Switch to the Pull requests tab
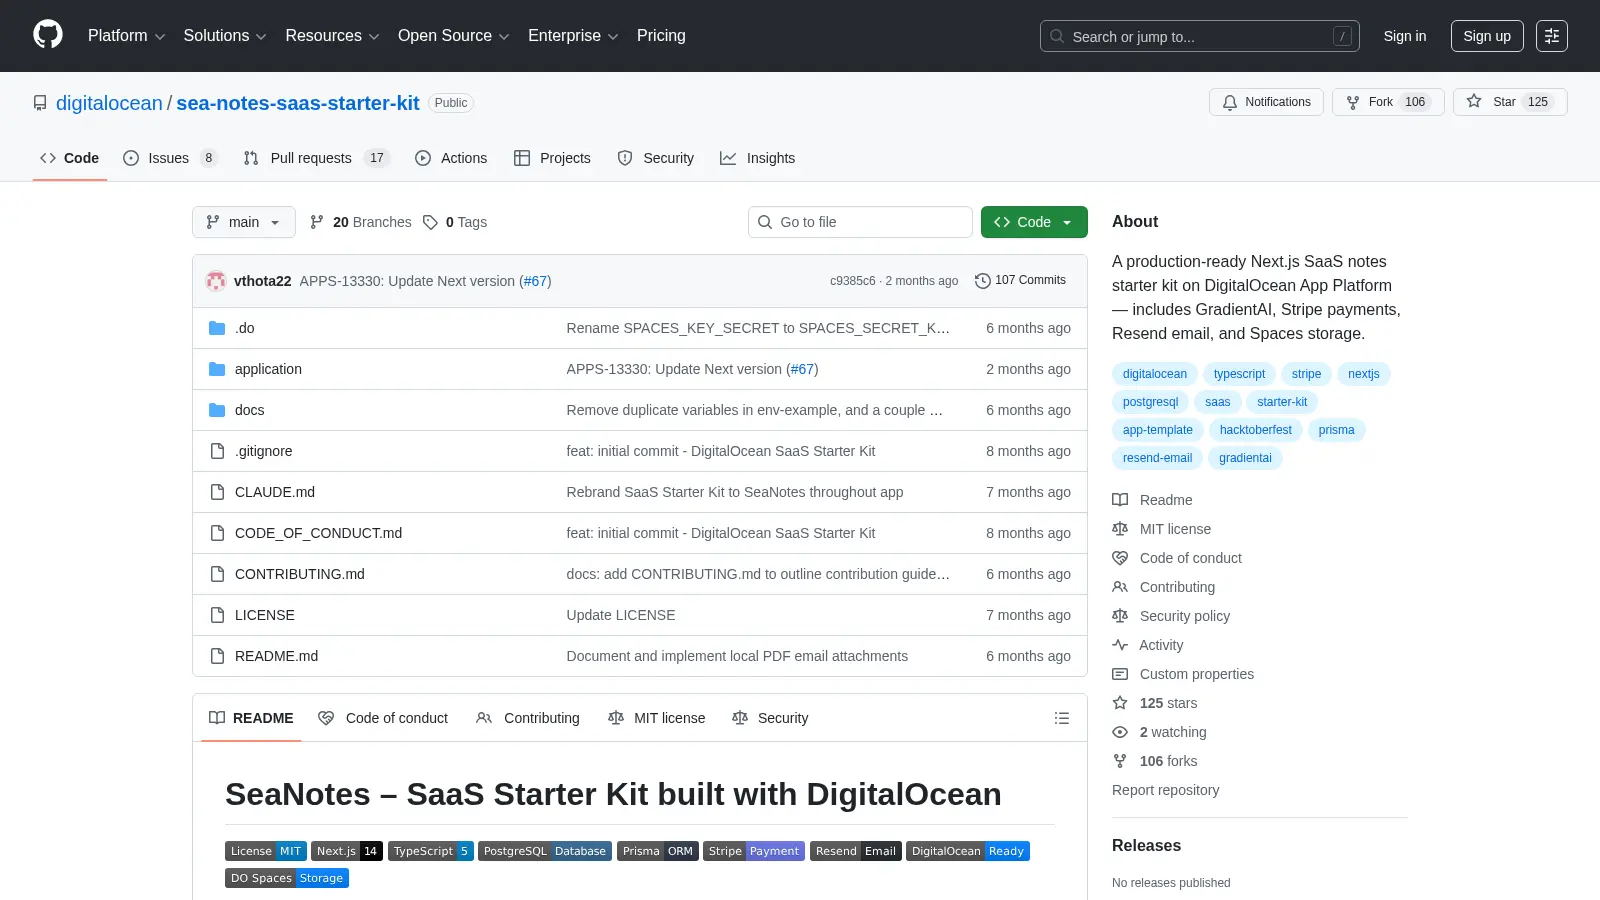The height and width of the screenshot is (900, 1600). [315, 158]
